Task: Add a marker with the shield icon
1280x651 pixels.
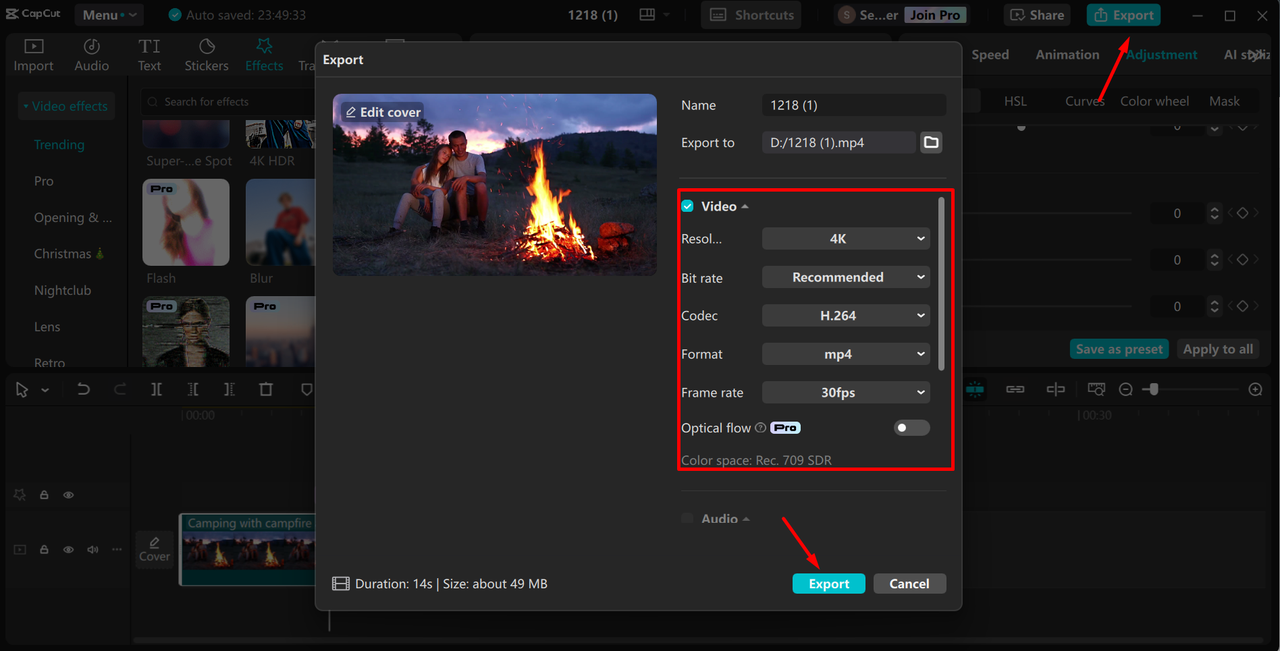Action: tap(307, 390)
